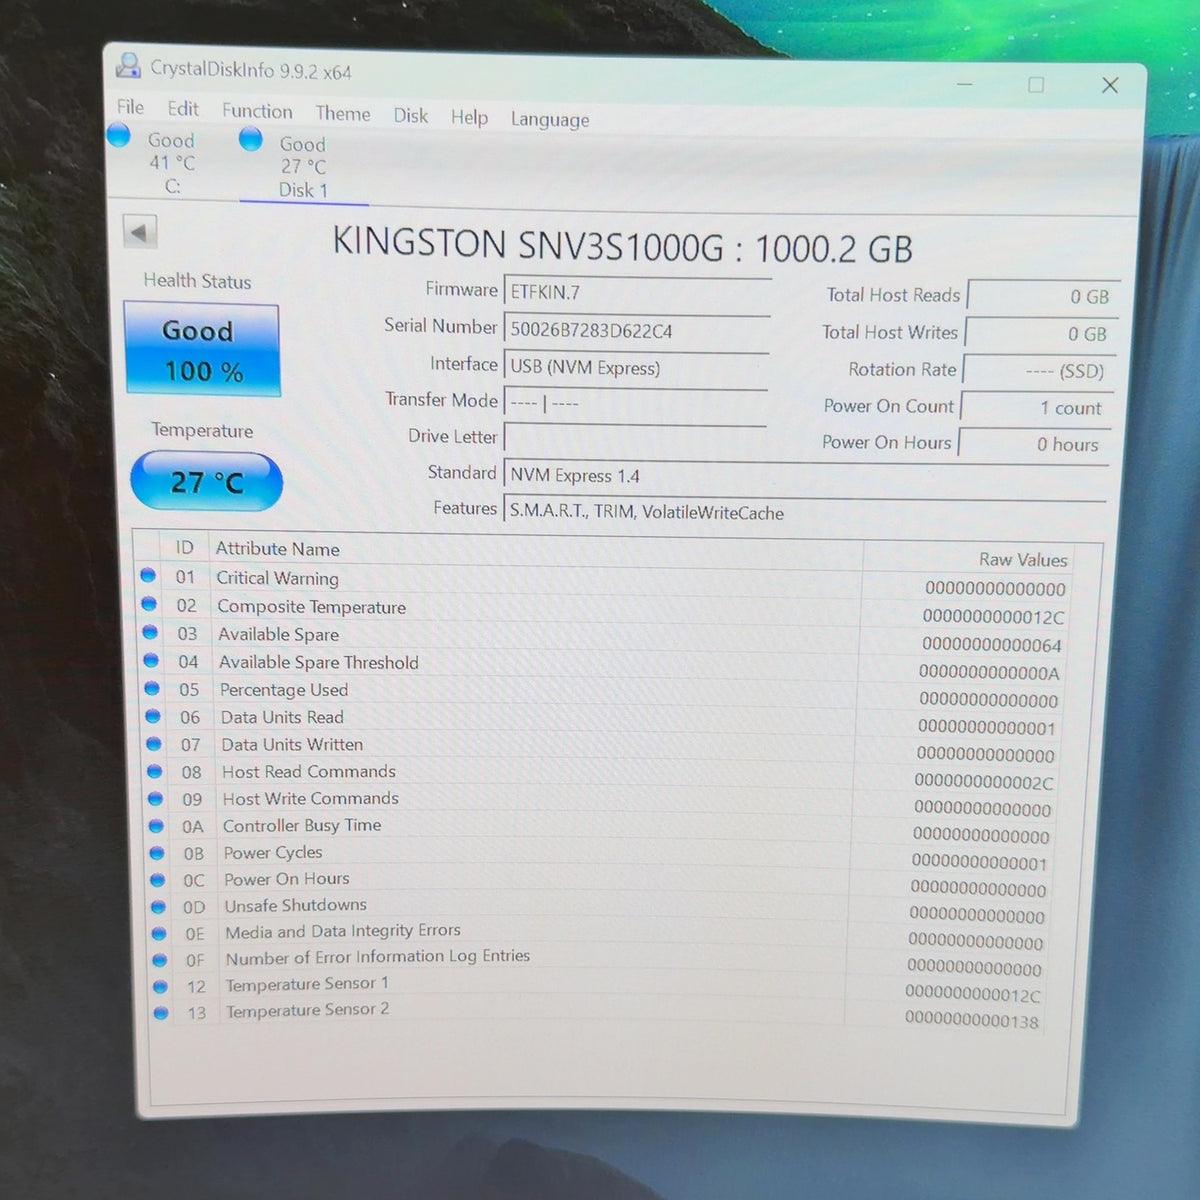1200x1200 pixels.
Task: Click the Attribute Name column header
Action: [x=278, y=549]
